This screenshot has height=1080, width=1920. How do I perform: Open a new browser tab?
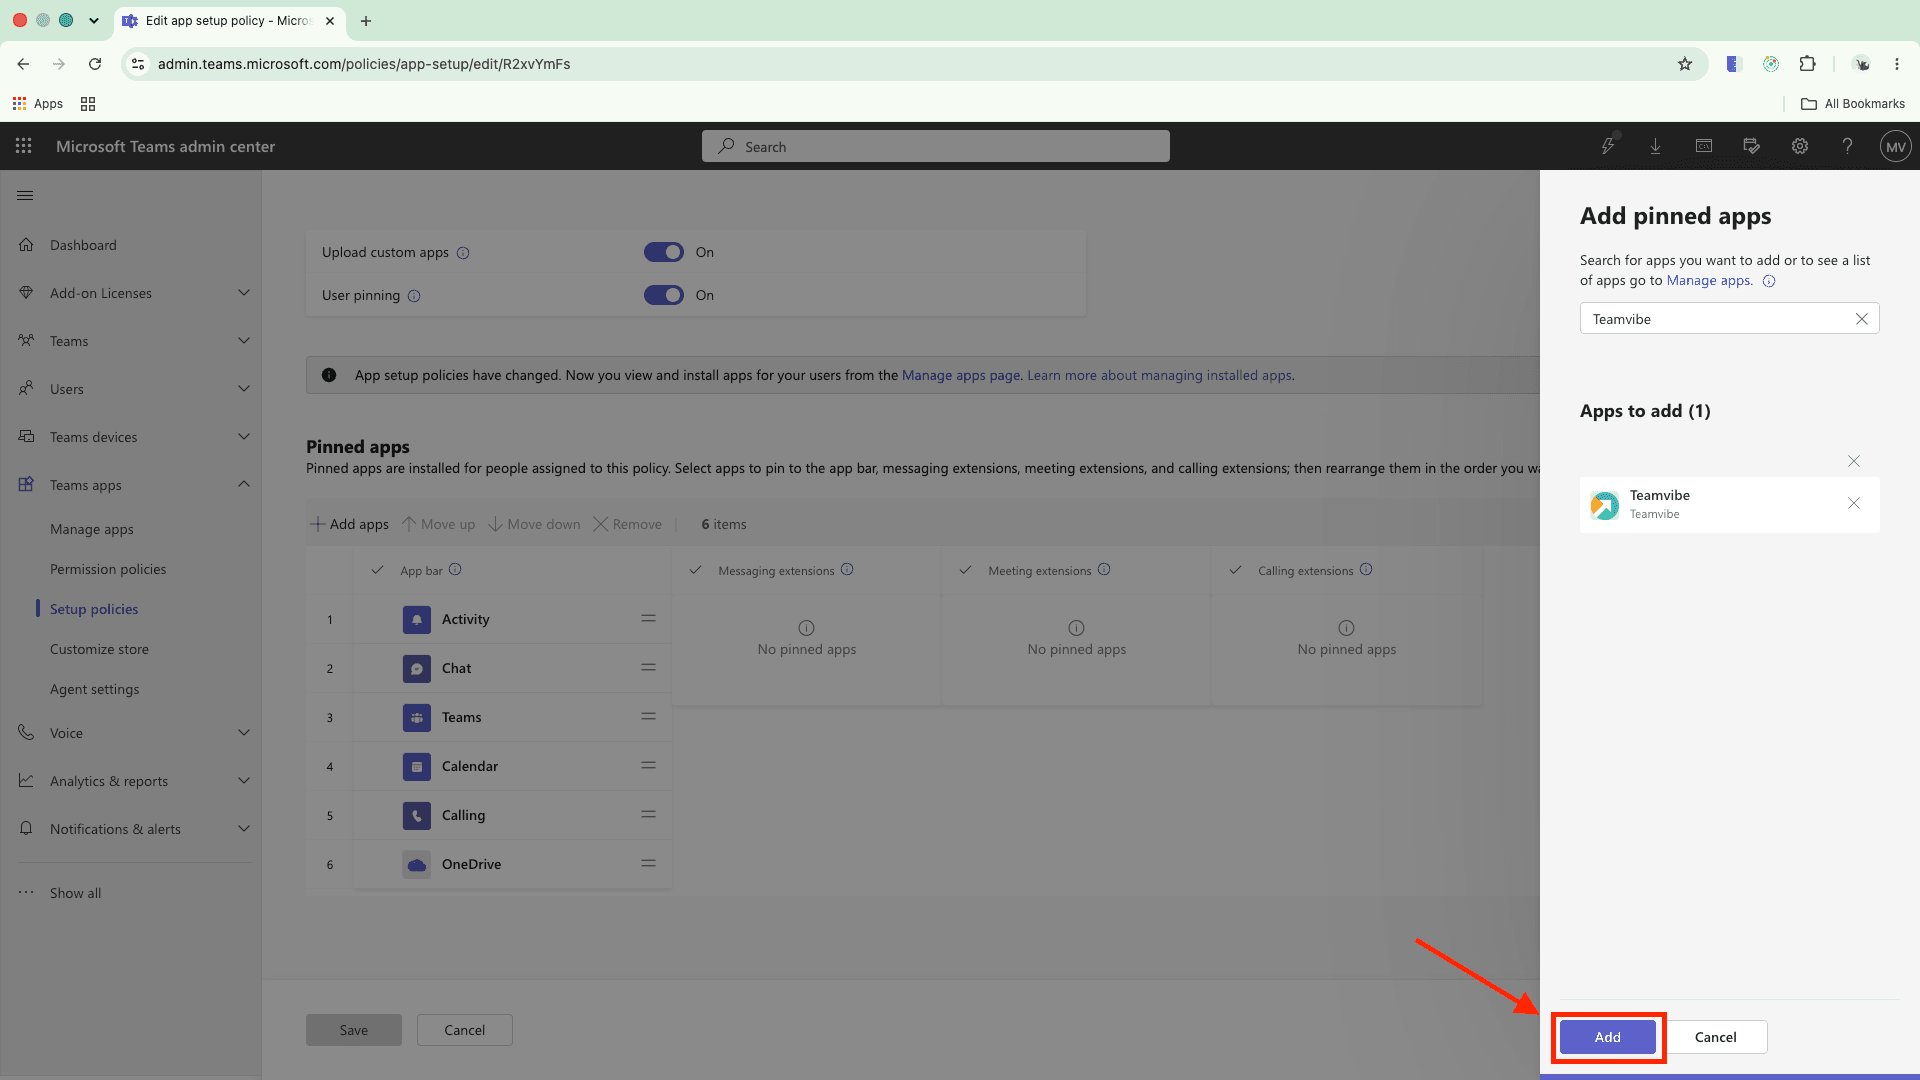[366, 20]
